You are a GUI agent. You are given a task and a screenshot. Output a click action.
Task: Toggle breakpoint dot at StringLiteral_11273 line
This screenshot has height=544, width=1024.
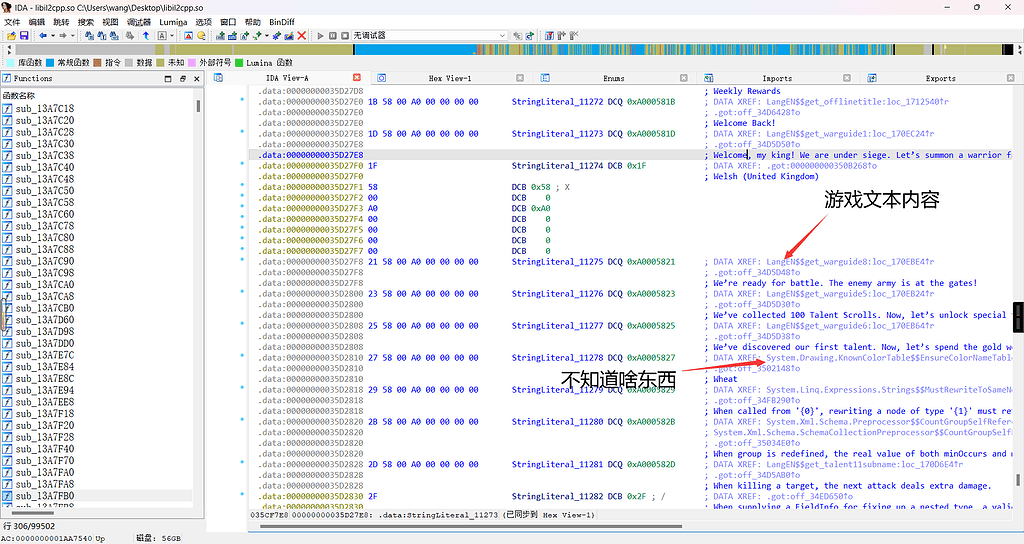[x=242, y=132]
